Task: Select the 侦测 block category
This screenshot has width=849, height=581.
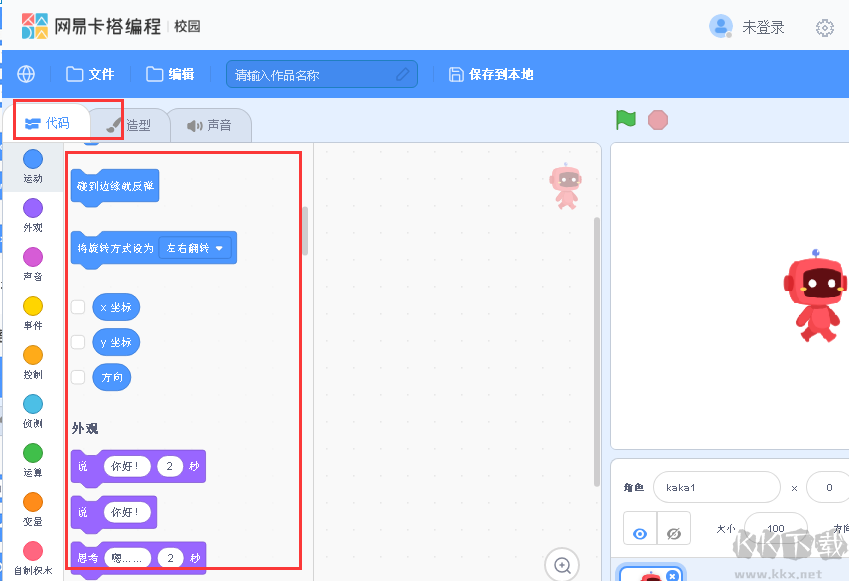Action: click(33, 412)
